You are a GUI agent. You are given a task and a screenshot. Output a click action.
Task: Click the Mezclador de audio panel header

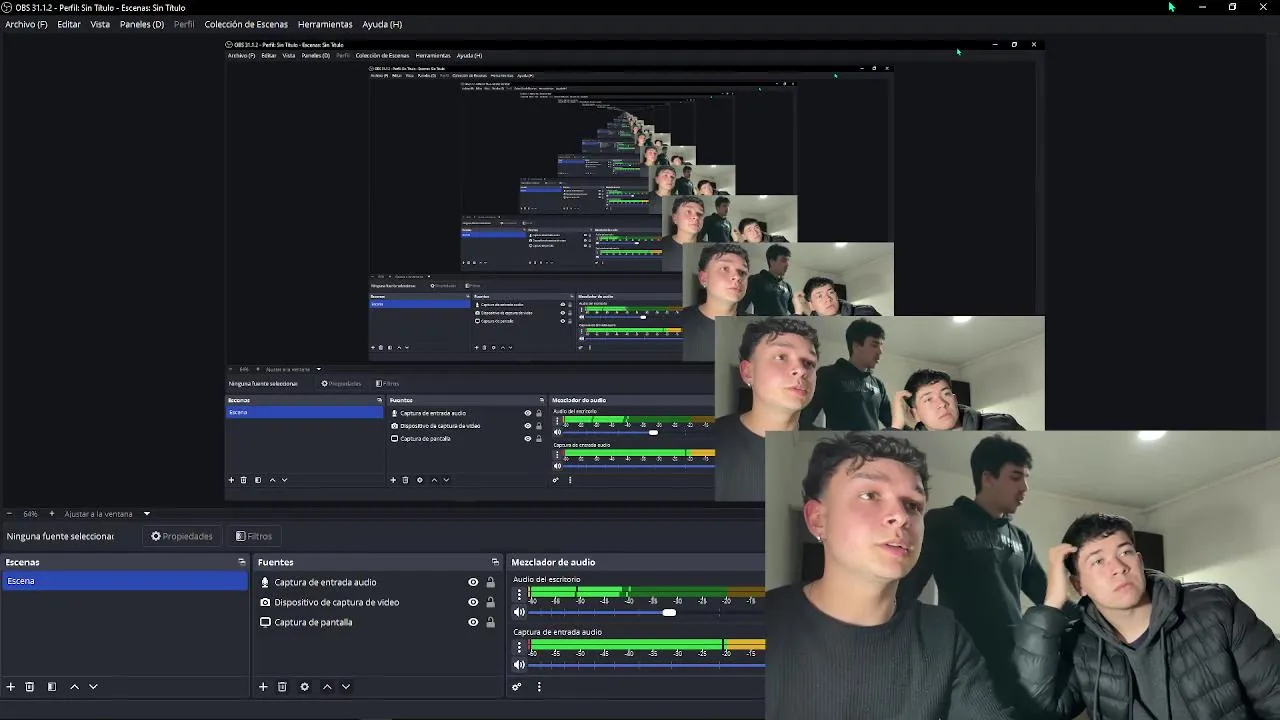(553, 562)
